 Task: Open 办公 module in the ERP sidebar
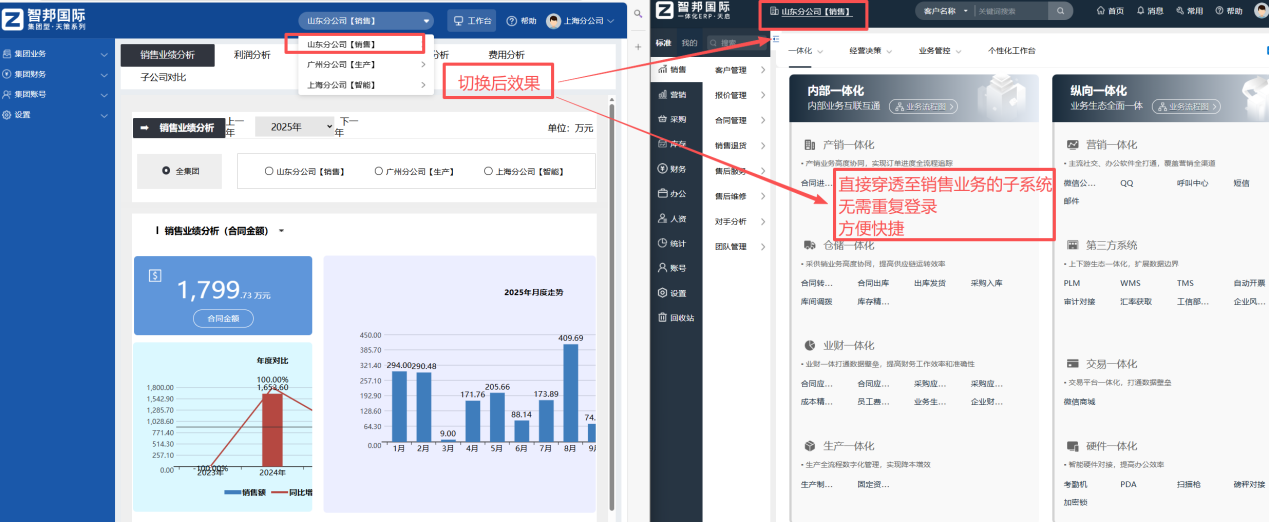[672, 194]
